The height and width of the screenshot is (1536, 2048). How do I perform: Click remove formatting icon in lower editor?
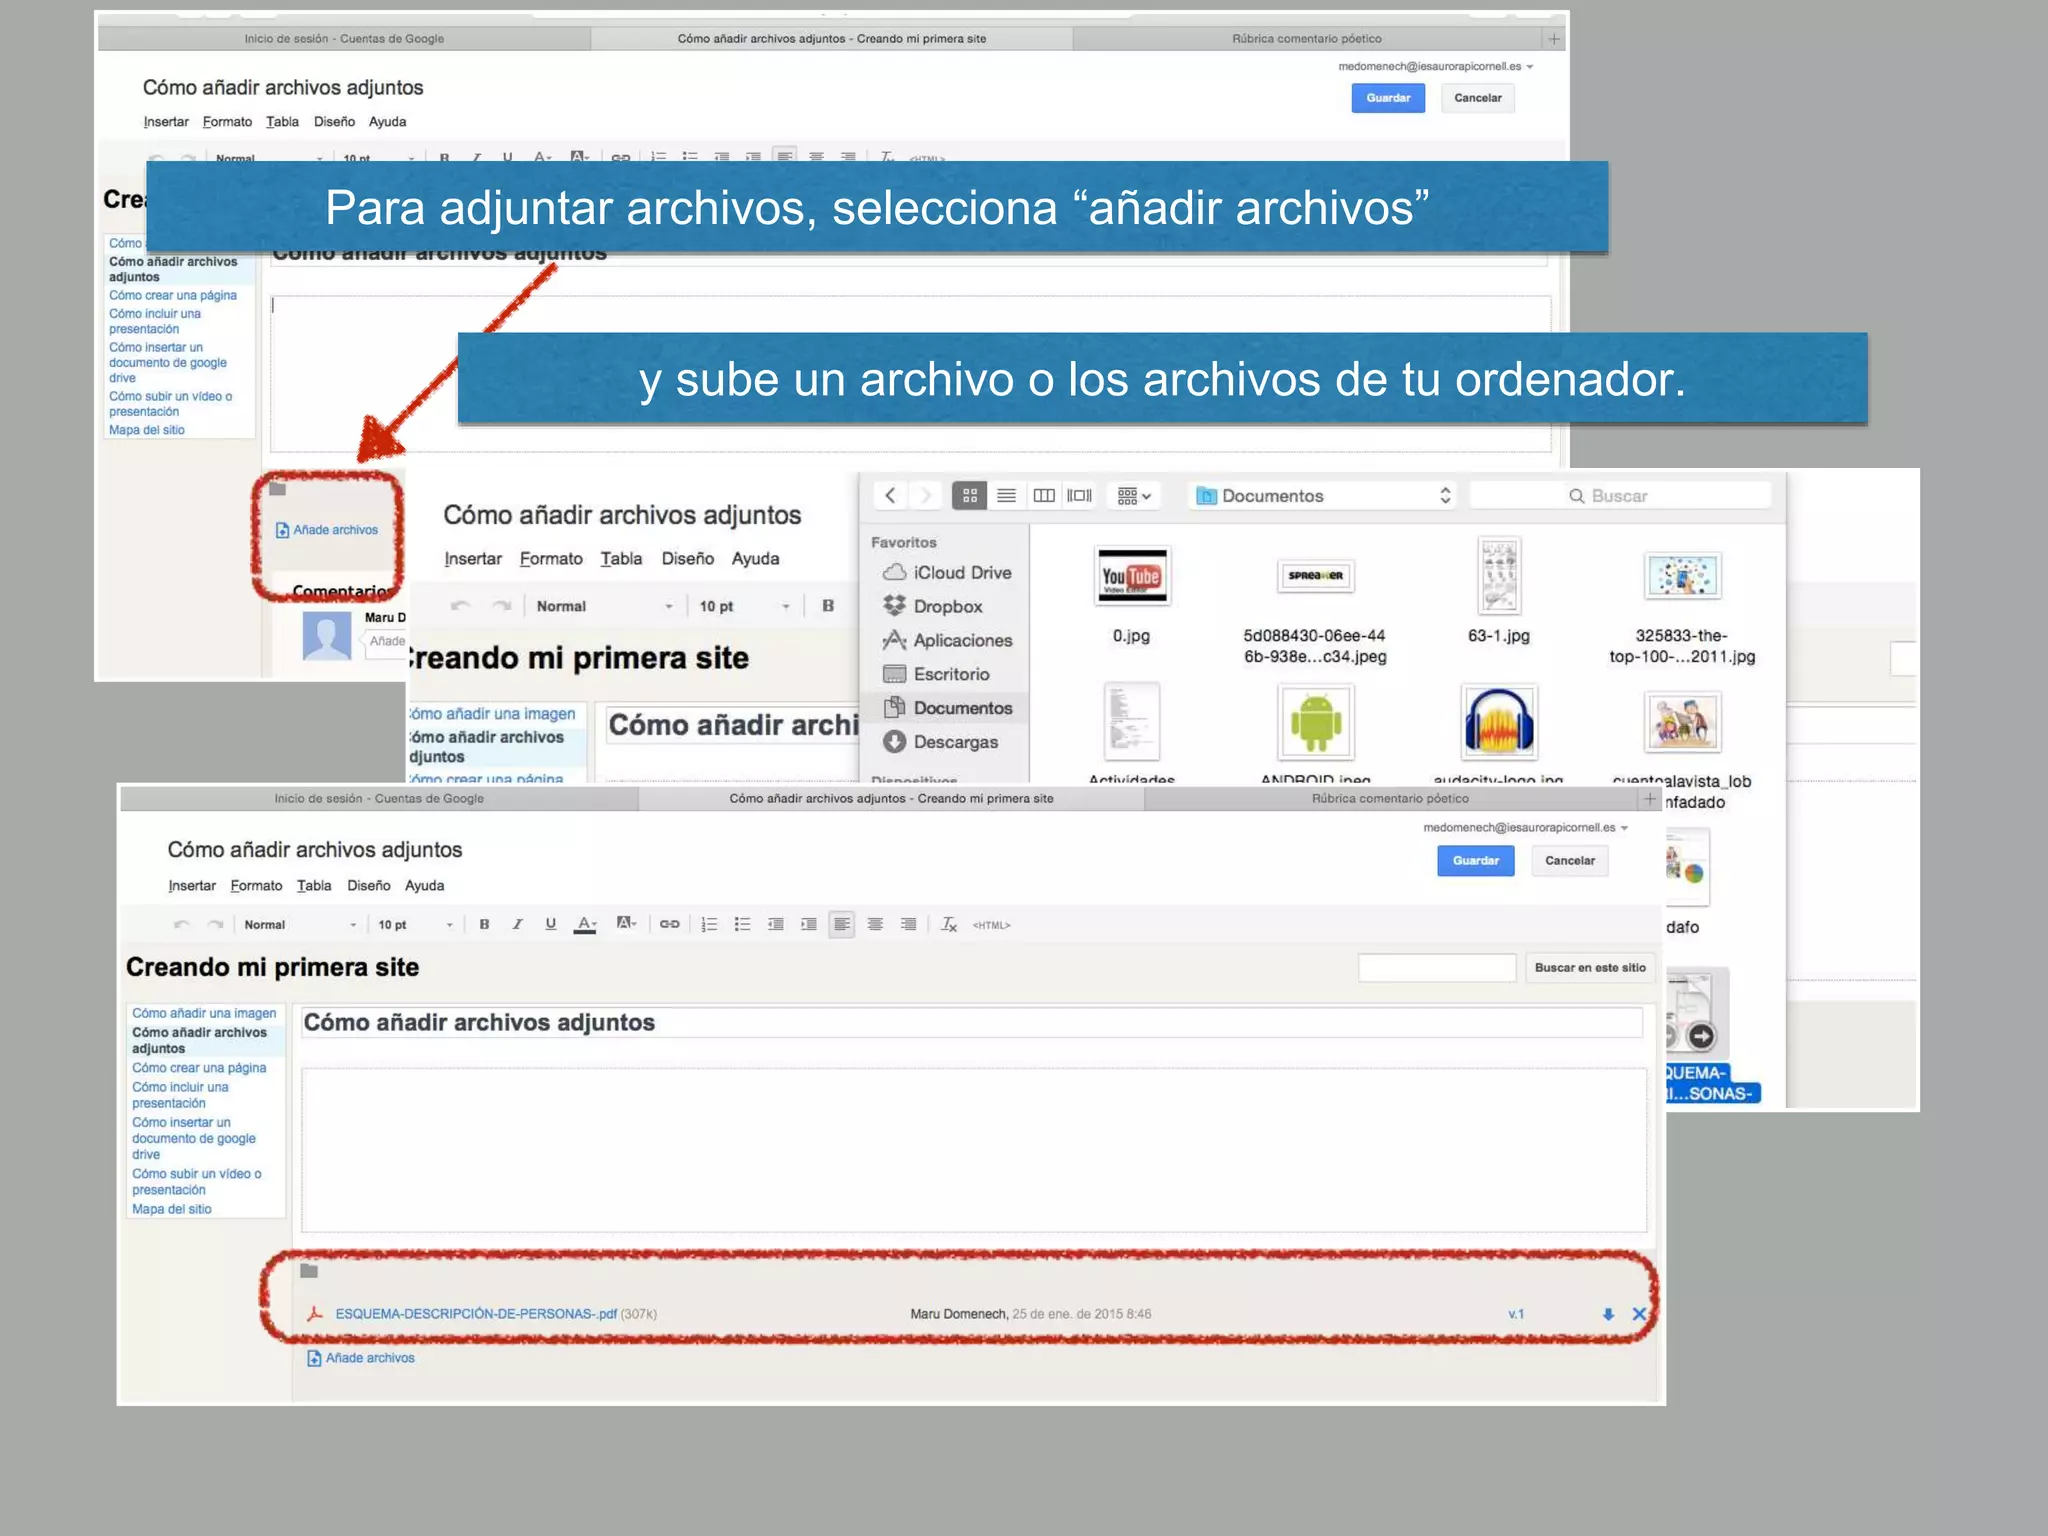(x=949, y=925)
